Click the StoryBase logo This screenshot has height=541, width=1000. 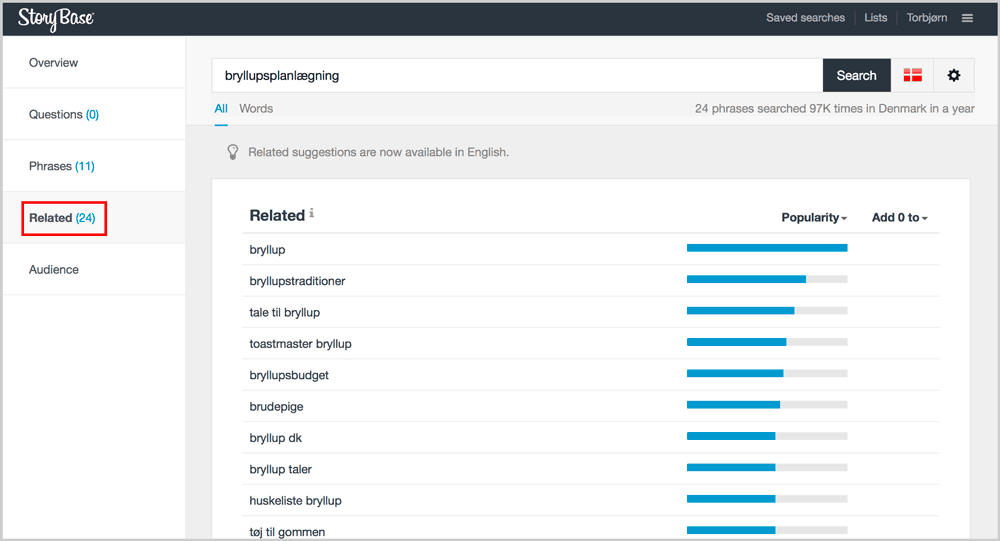click(x=56, y=19)
